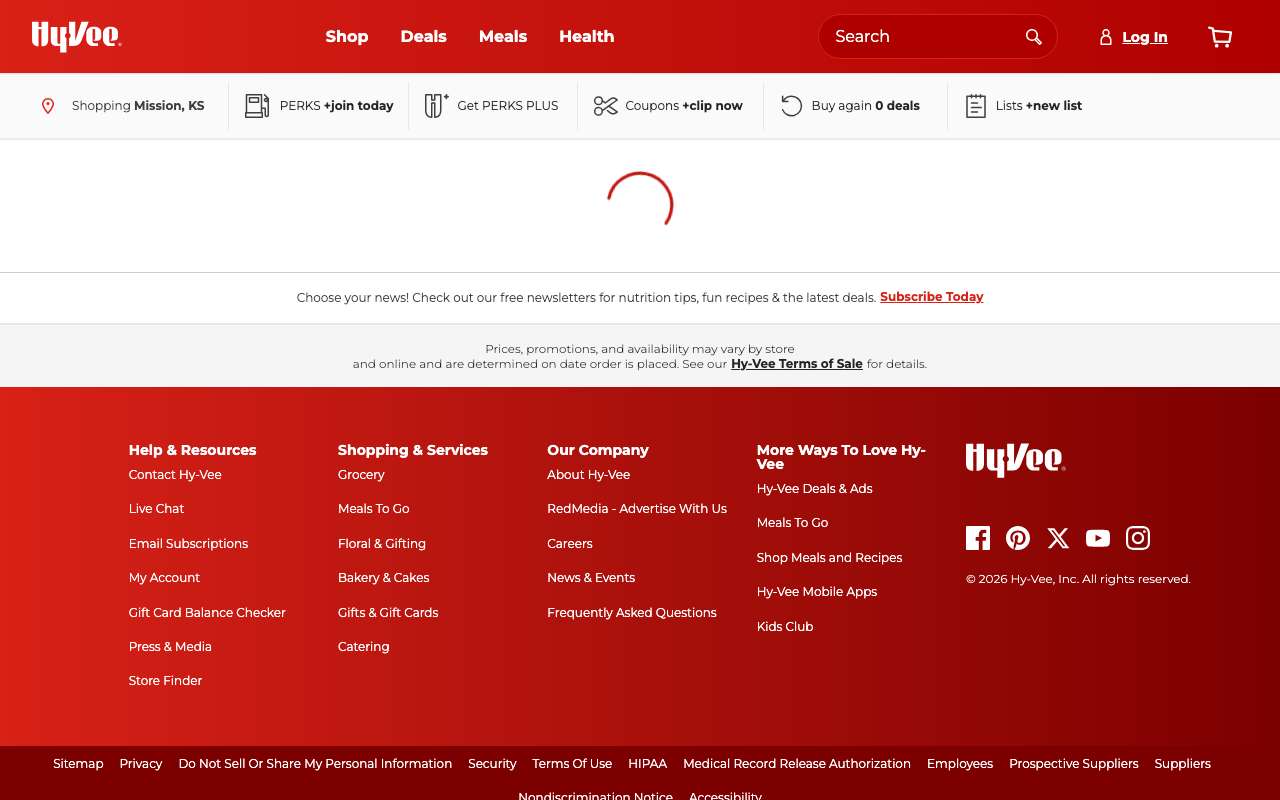Change store from Shopping Mission, KS
The width and height of the screenshot is (1280, 800).
pos(138,106)
